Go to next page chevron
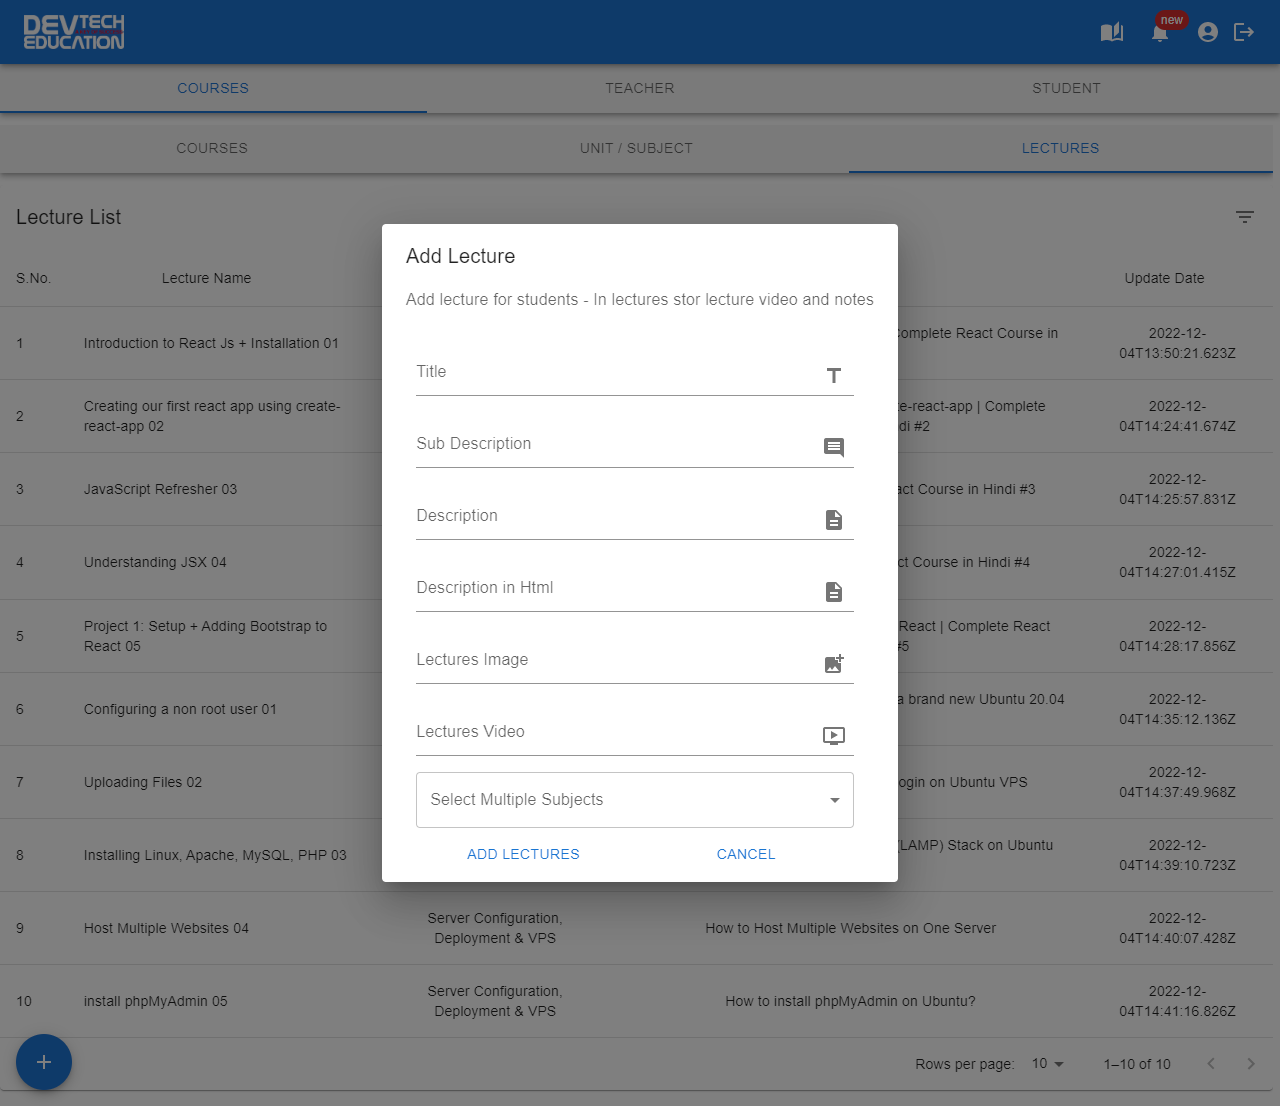This screenshot has width=1280, height=1106. (x=1251, y=1064)
